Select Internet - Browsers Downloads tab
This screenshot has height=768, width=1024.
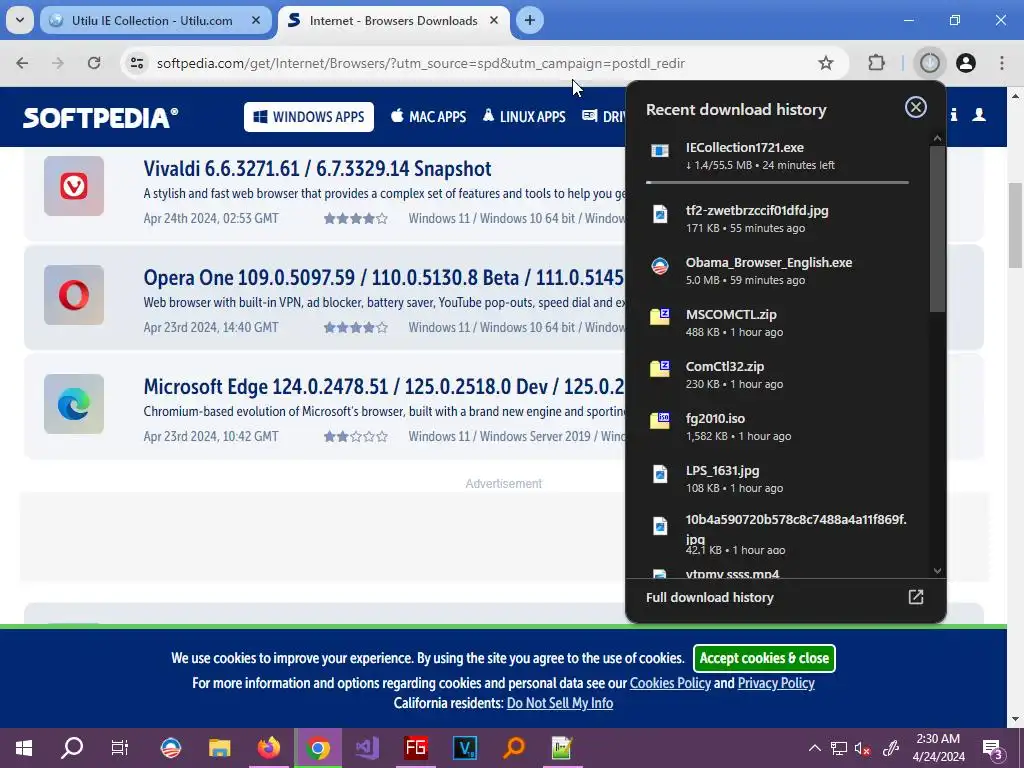[394, 20]
